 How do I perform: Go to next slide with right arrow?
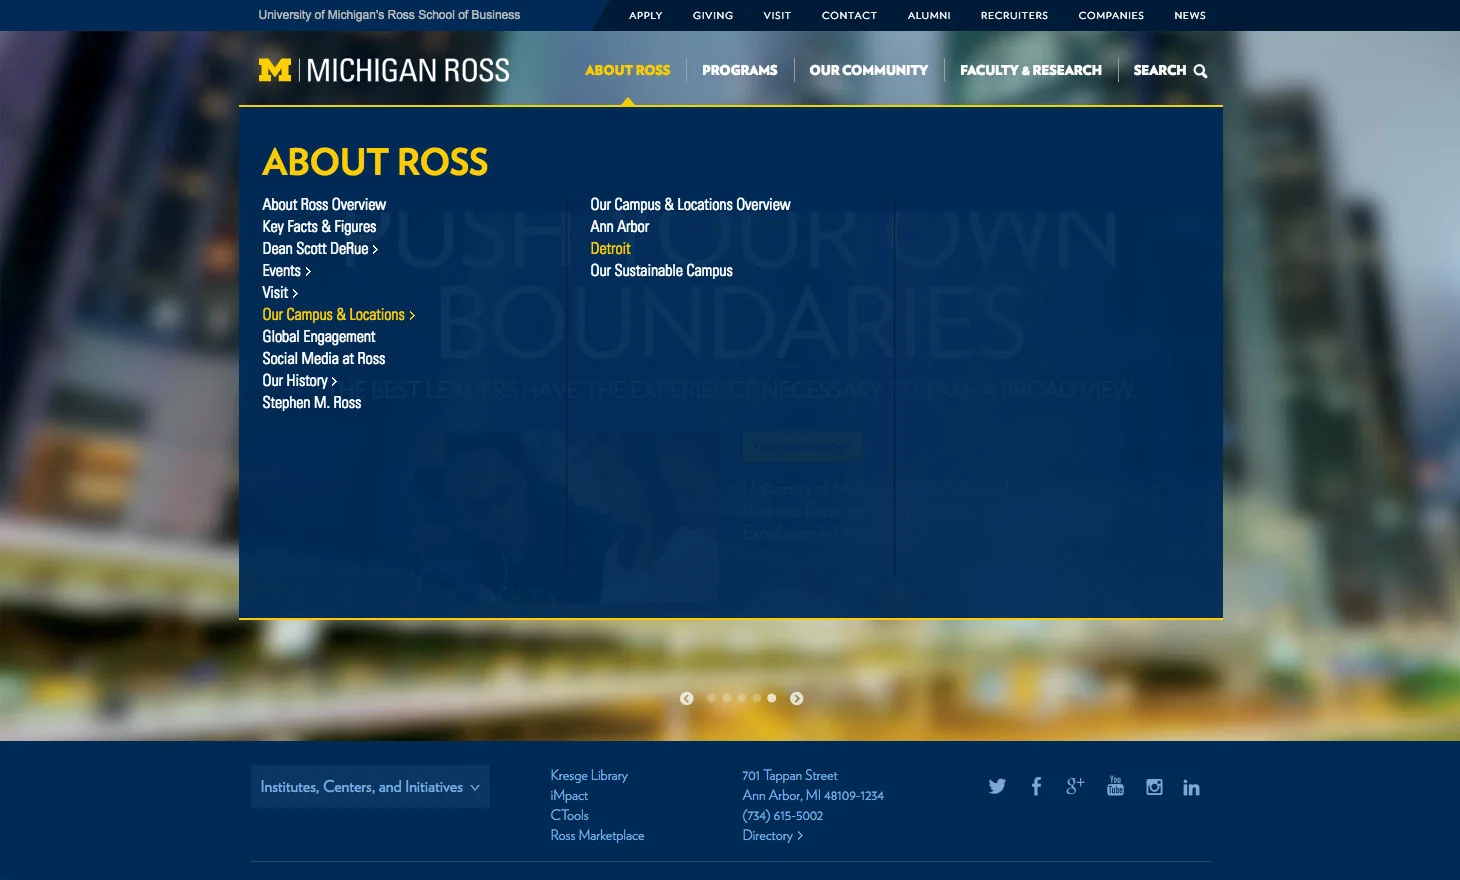[796, 698]
